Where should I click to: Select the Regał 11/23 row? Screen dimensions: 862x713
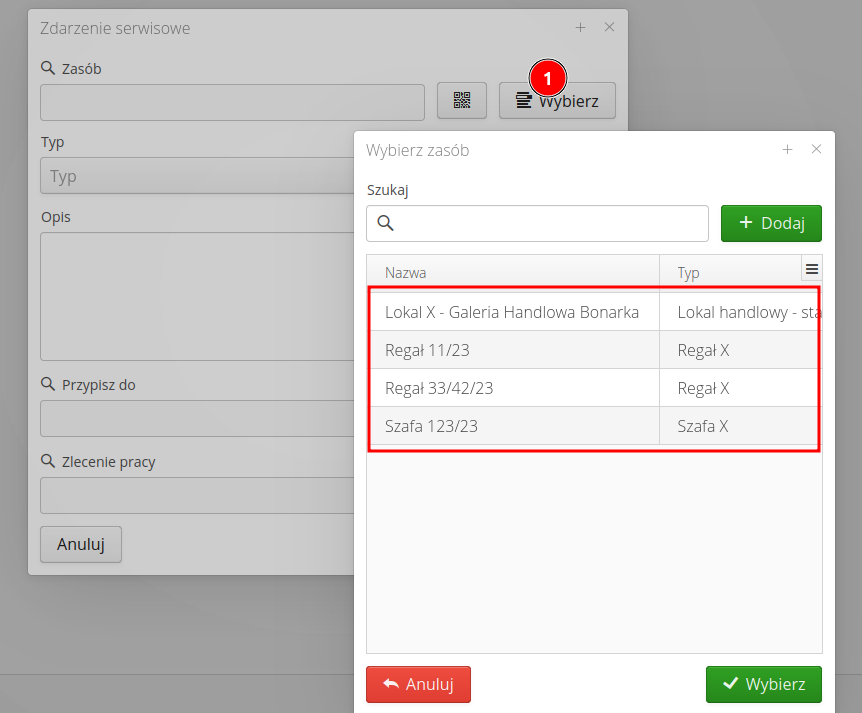511,350
